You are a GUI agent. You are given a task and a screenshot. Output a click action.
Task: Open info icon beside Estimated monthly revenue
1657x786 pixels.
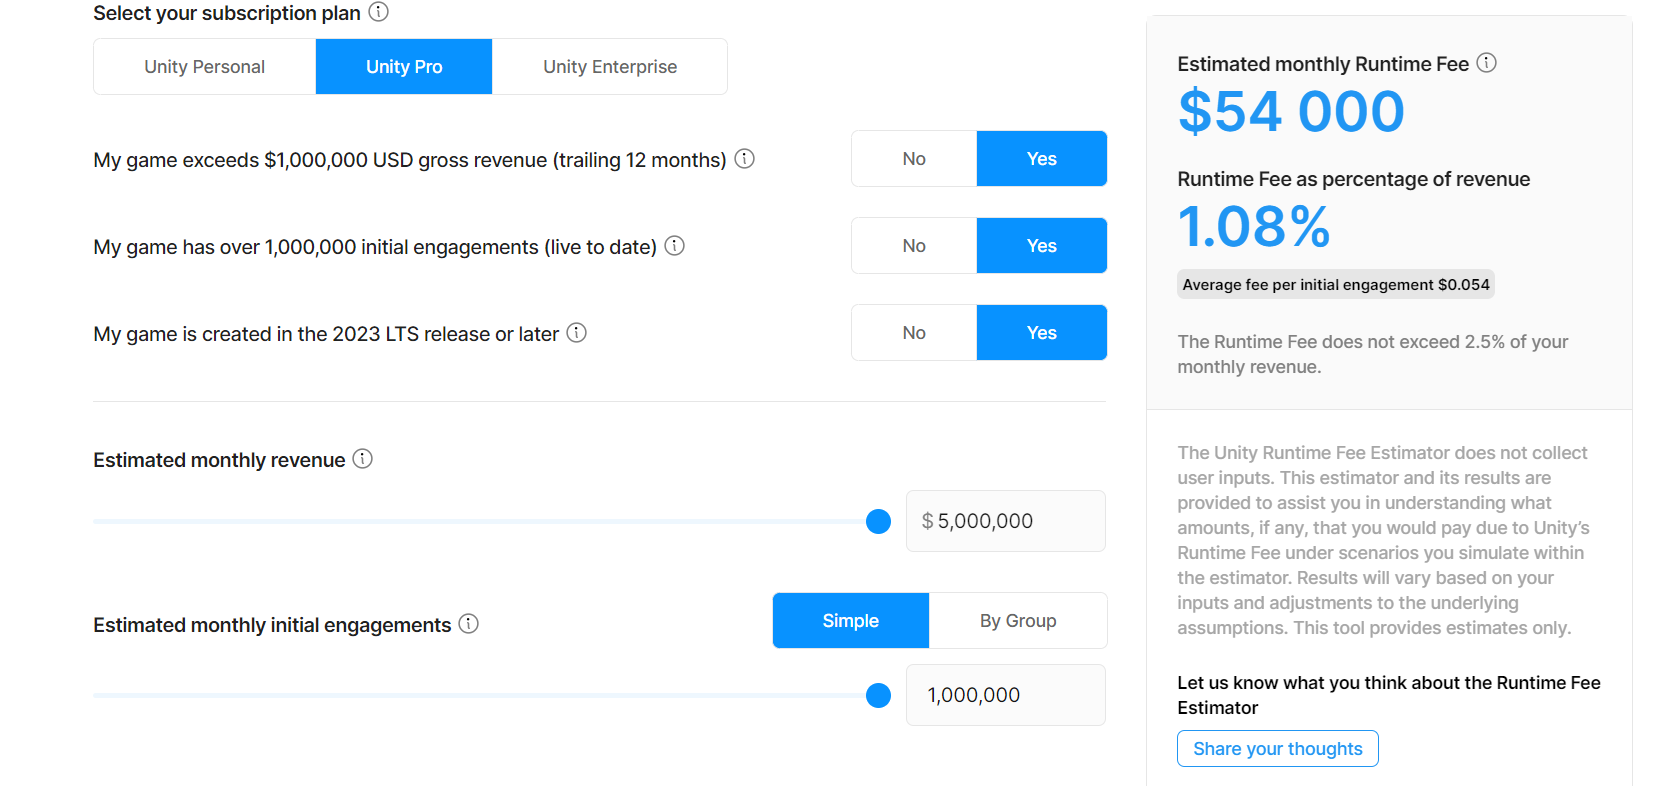tap(362, 459)
